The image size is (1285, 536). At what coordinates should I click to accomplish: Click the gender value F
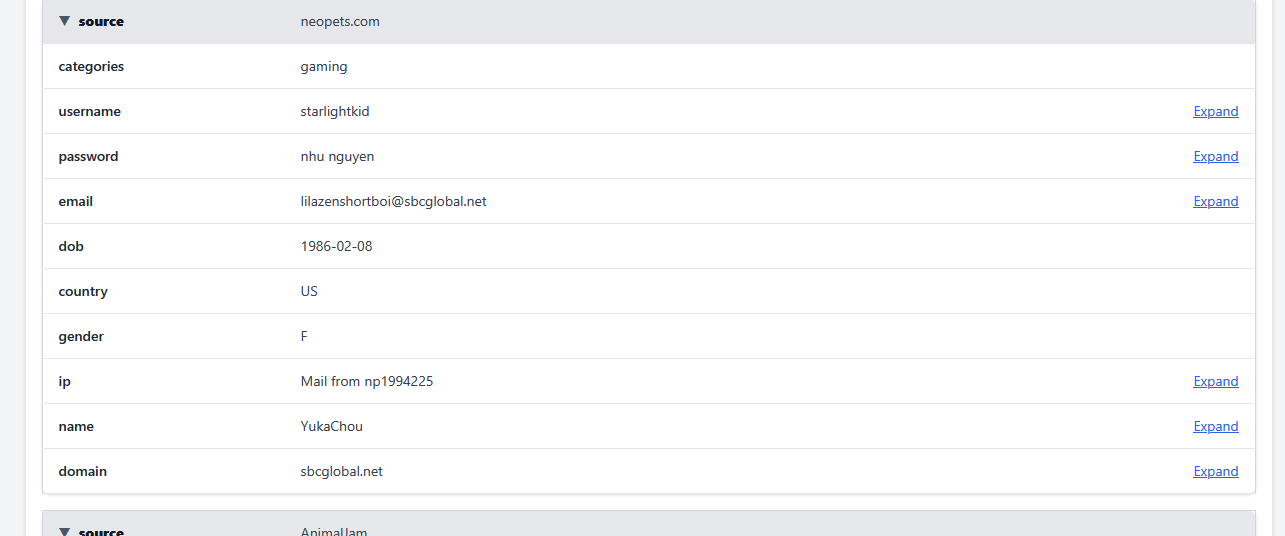coord(304,336)
